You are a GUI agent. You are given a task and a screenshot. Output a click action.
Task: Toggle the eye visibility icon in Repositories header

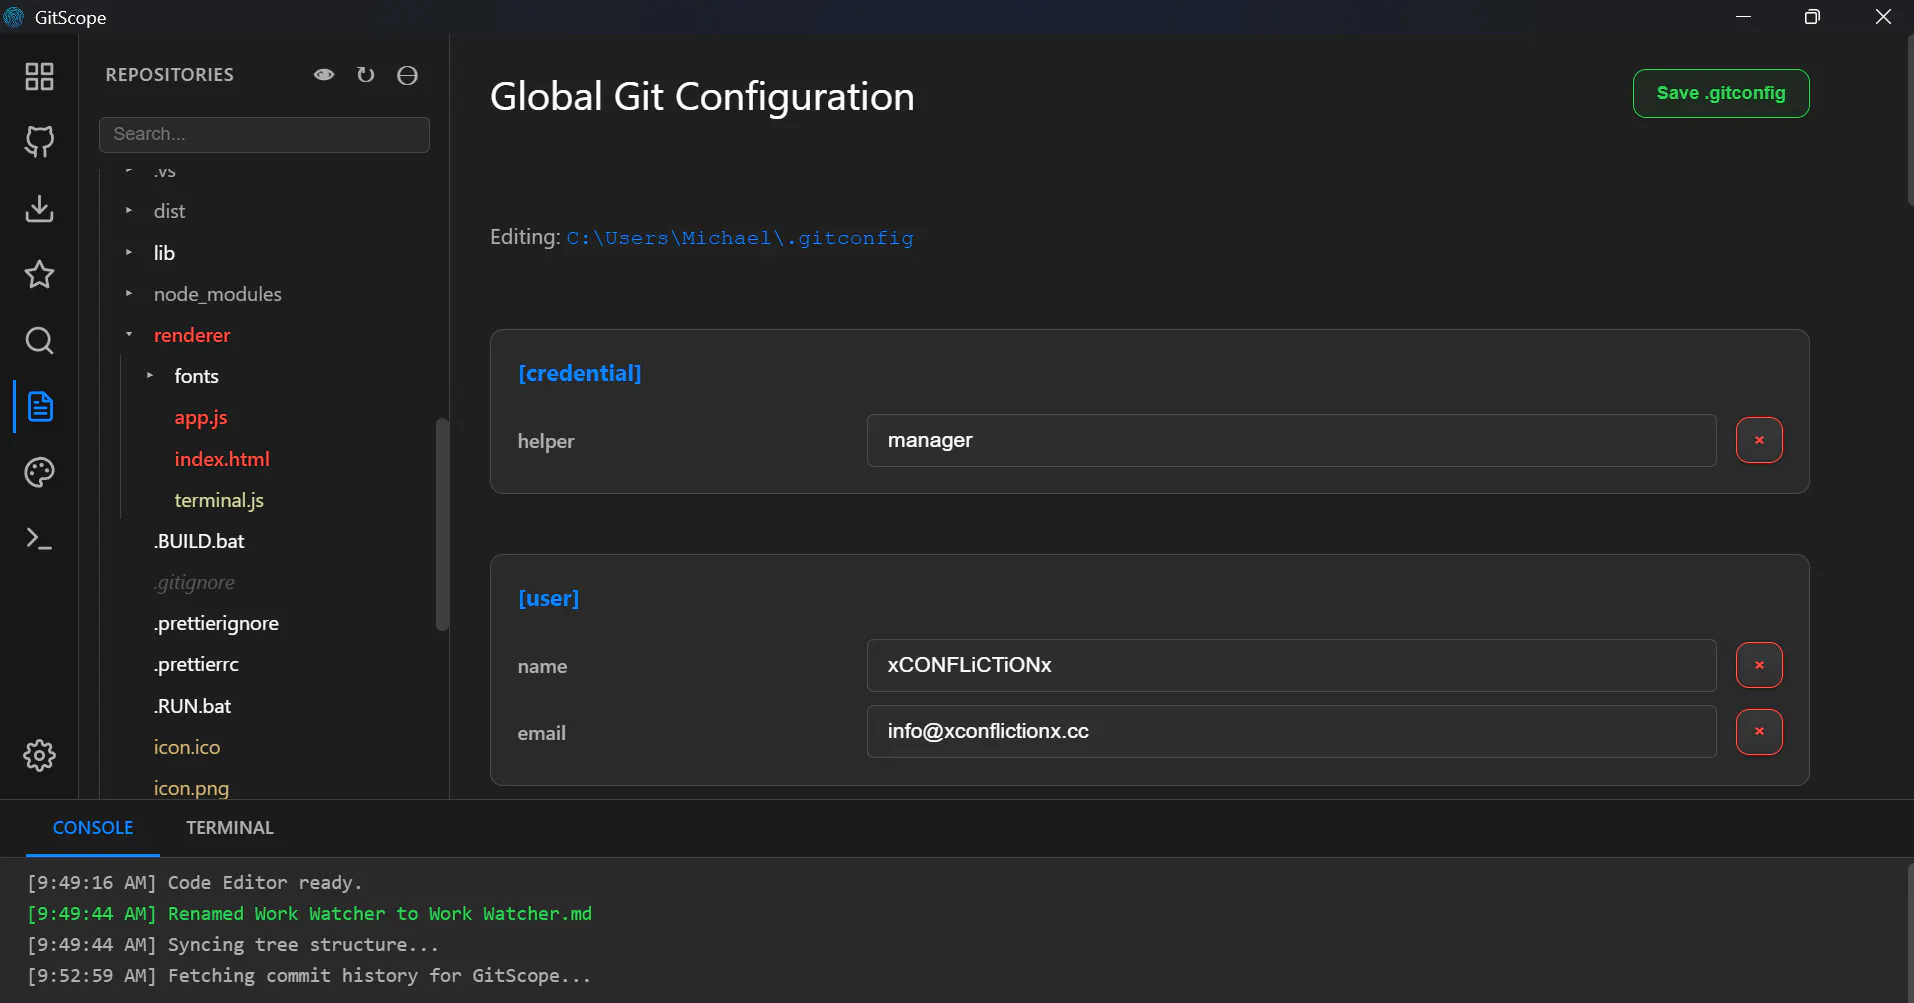click(324, 75)
